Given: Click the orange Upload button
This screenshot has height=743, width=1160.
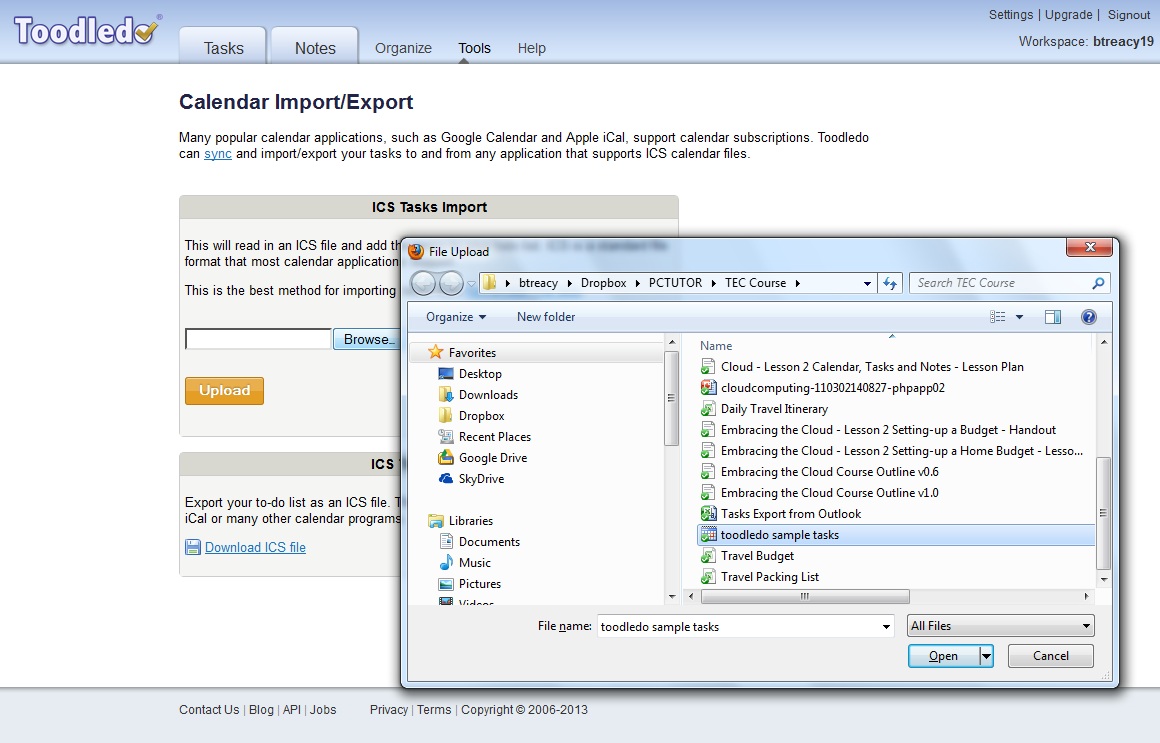Looking at the screenshot, I should [x=224, y=391].
